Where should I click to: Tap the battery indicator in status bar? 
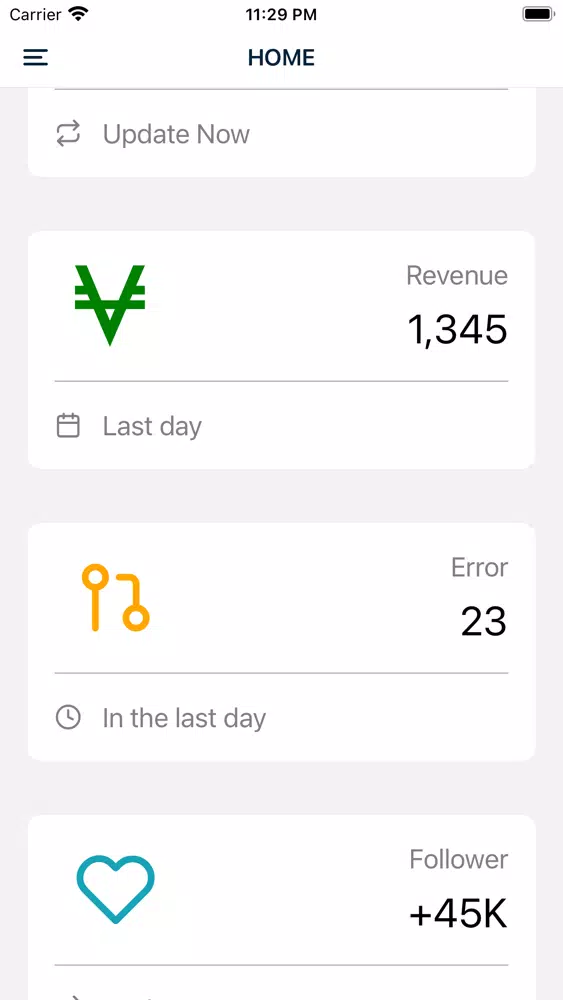539,15
